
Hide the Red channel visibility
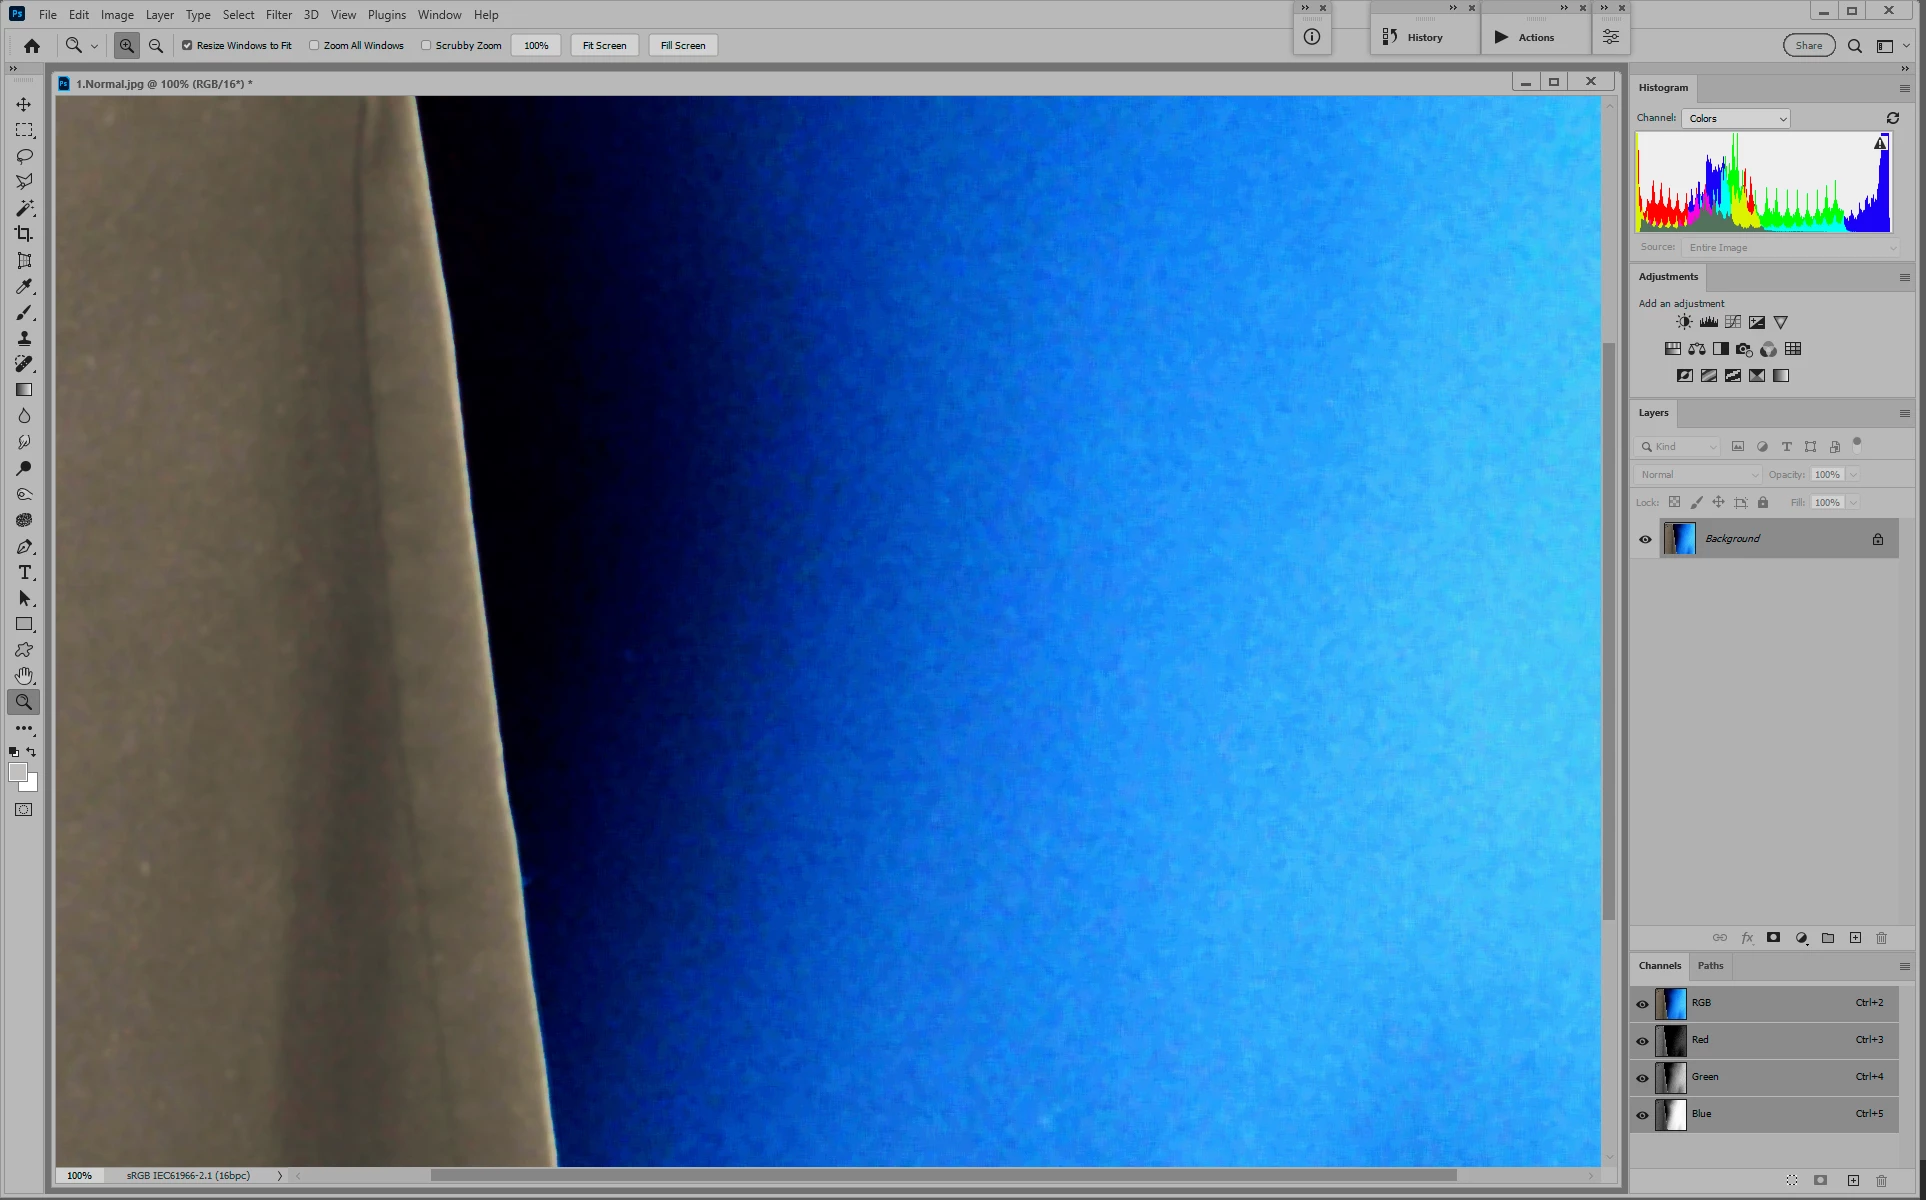[1642, 1041]
